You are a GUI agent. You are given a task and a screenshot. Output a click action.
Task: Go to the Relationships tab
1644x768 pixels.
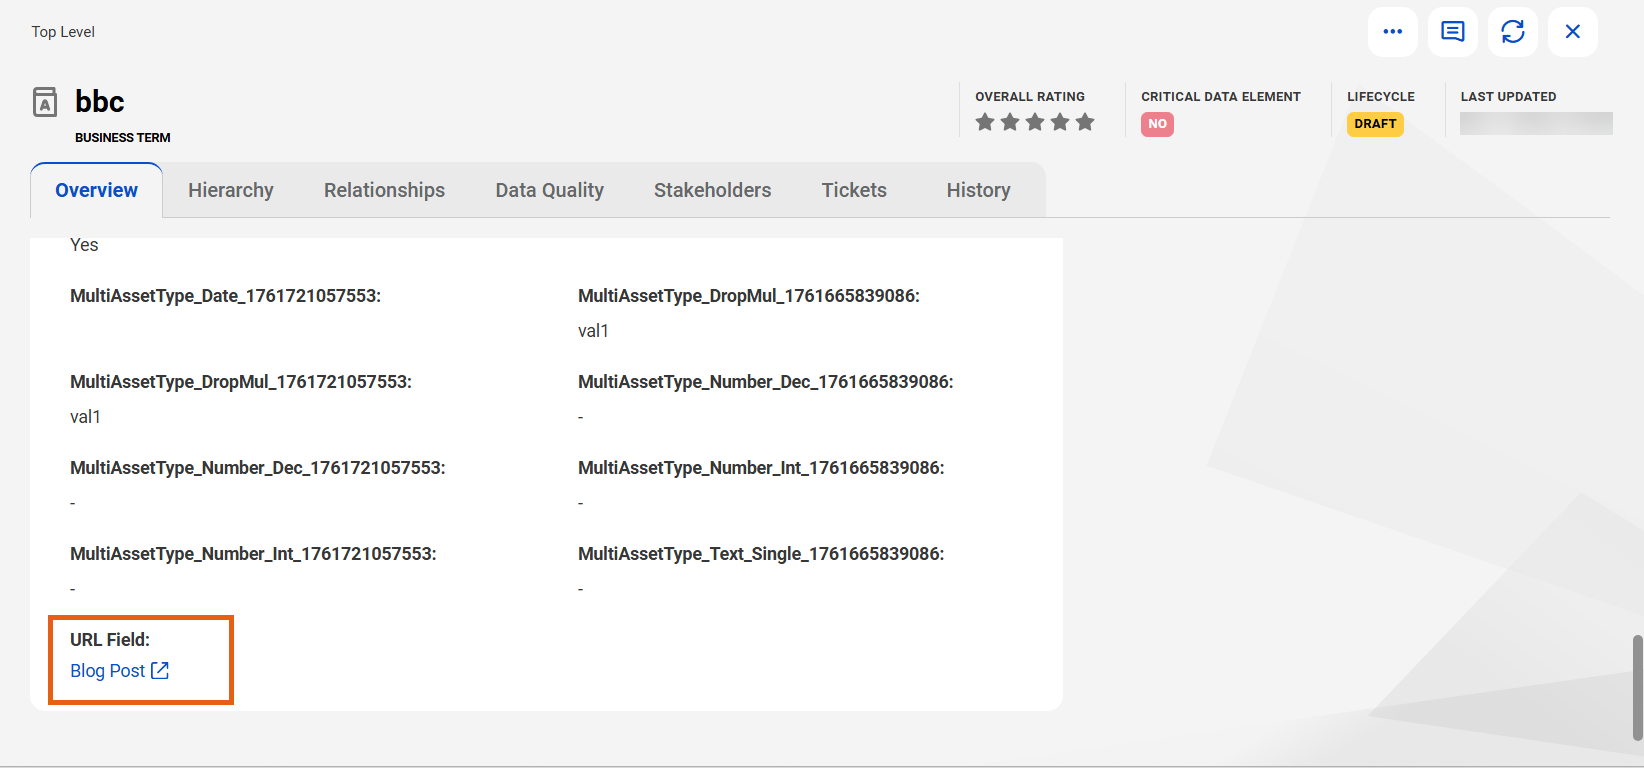[x=384, y=190]
